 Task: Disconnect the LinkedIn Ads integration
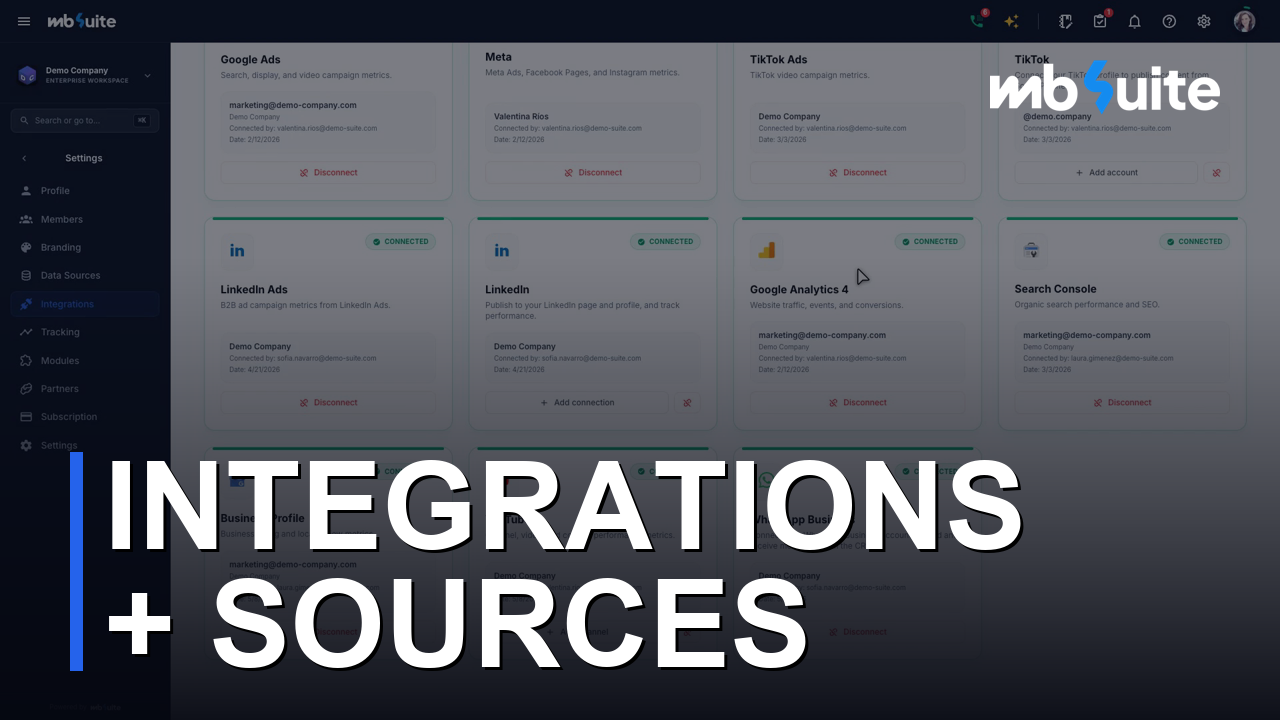(328, 403)
